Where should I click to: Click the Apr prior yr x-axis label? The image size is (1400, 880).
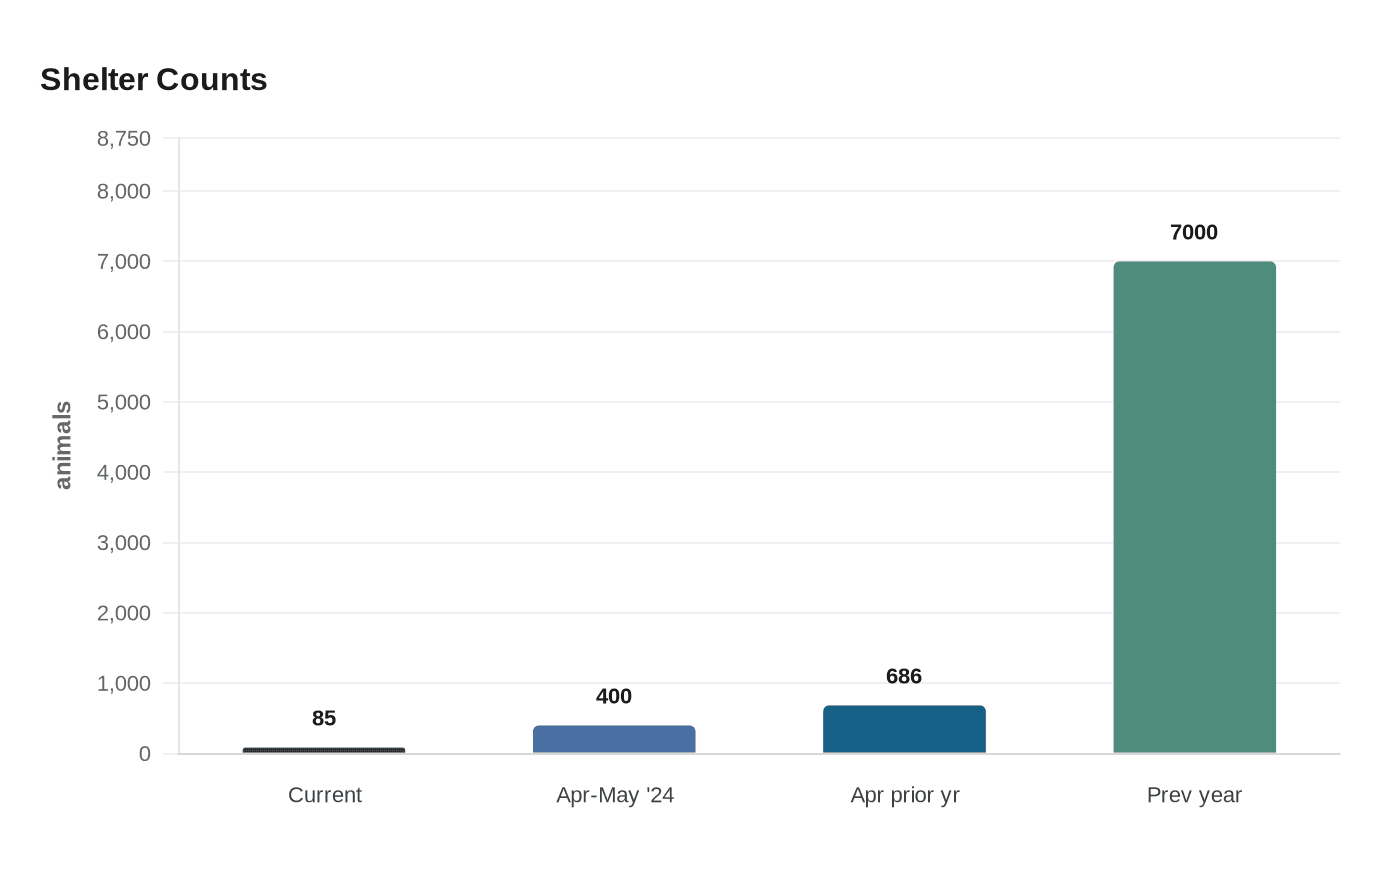904,795
